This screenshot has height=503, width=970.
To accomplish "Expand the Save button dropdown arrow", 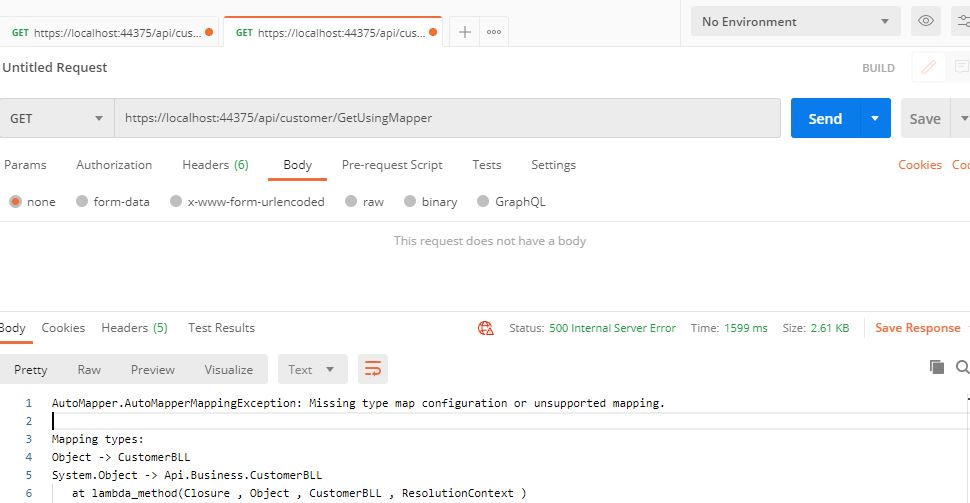I will [963, 118].
